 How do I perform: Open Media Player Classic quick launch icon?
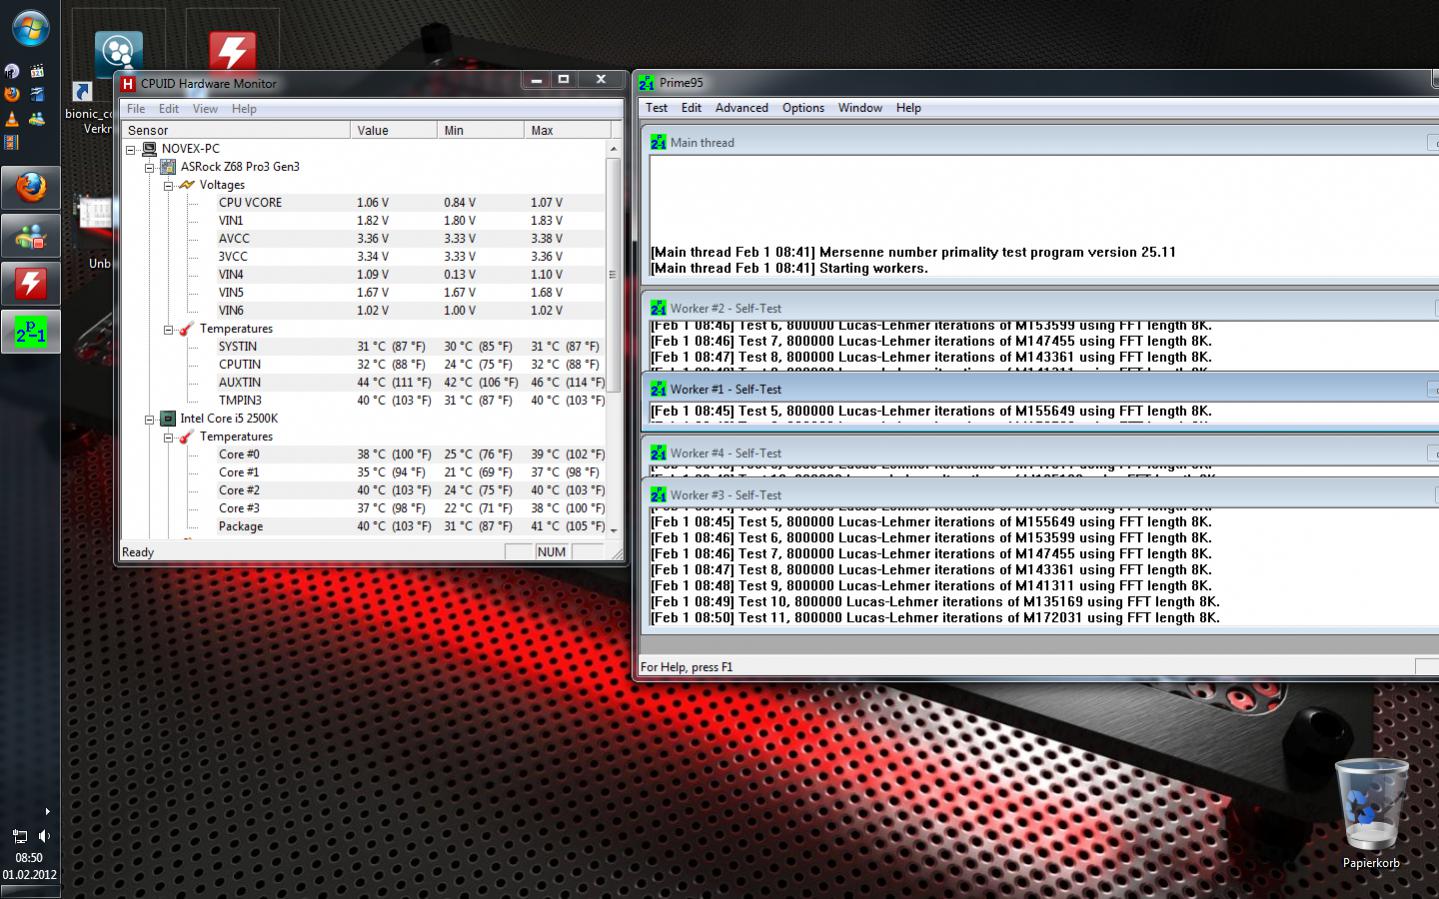[x=37, y=71]
